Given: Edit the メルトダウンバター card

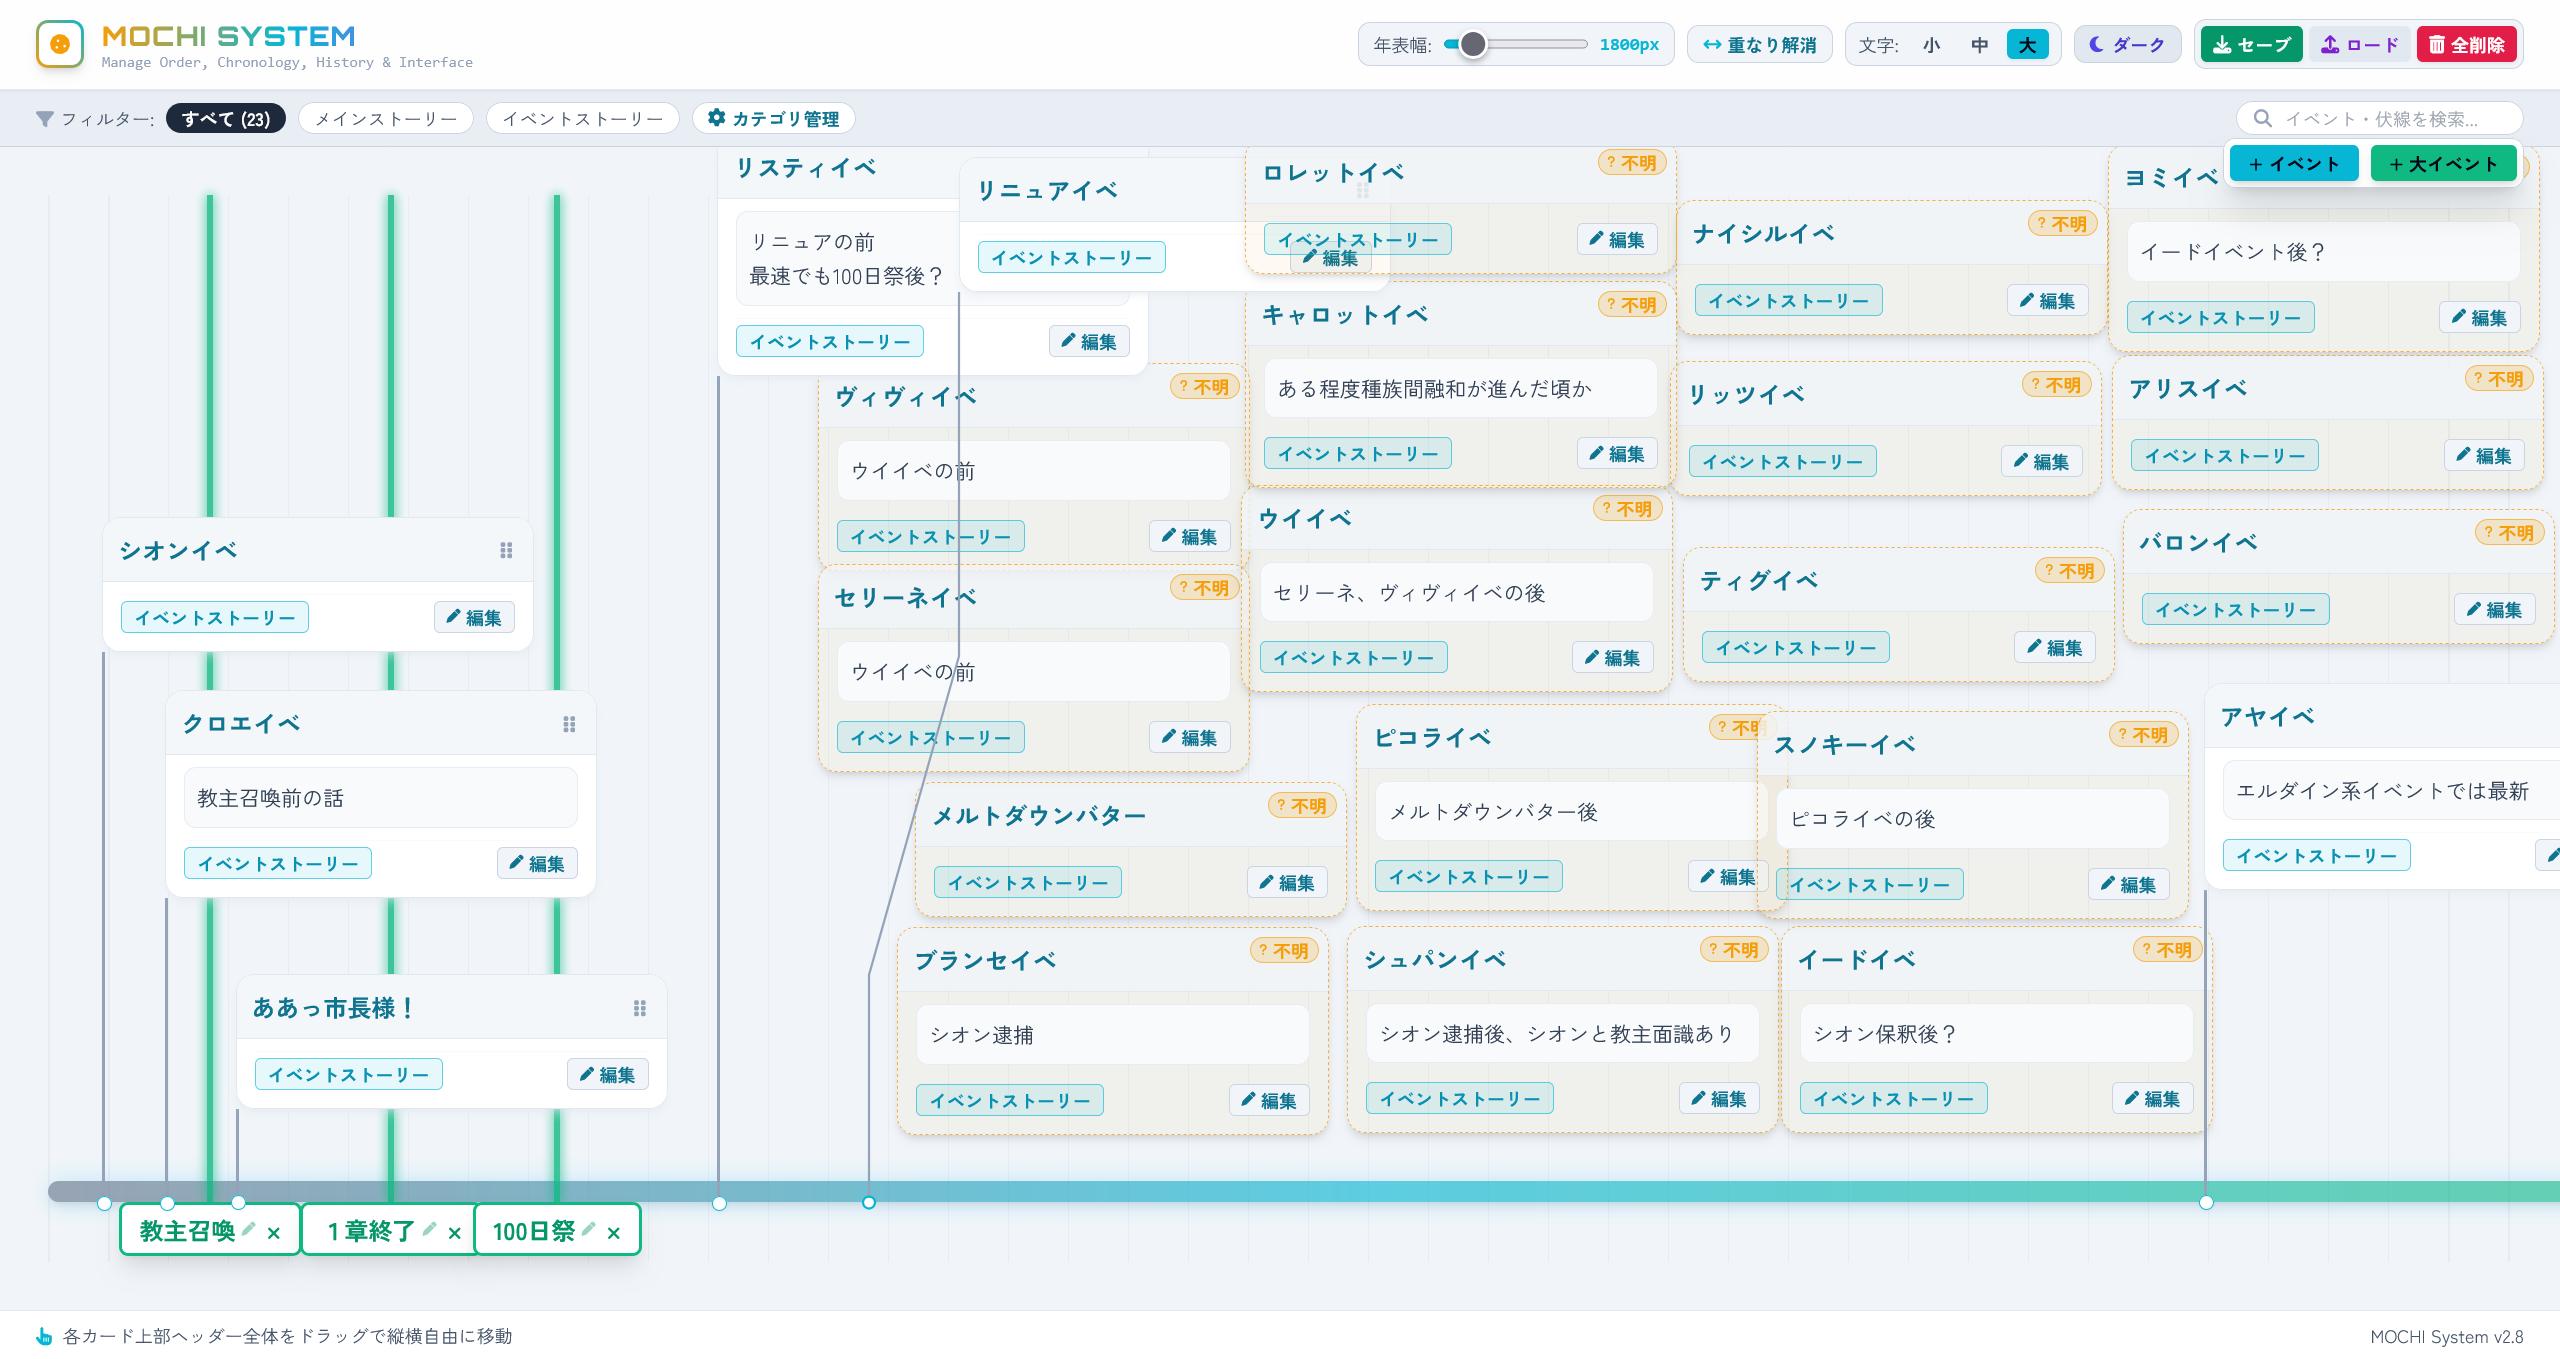Looking at the screenshot, I should click(1287, 882).
